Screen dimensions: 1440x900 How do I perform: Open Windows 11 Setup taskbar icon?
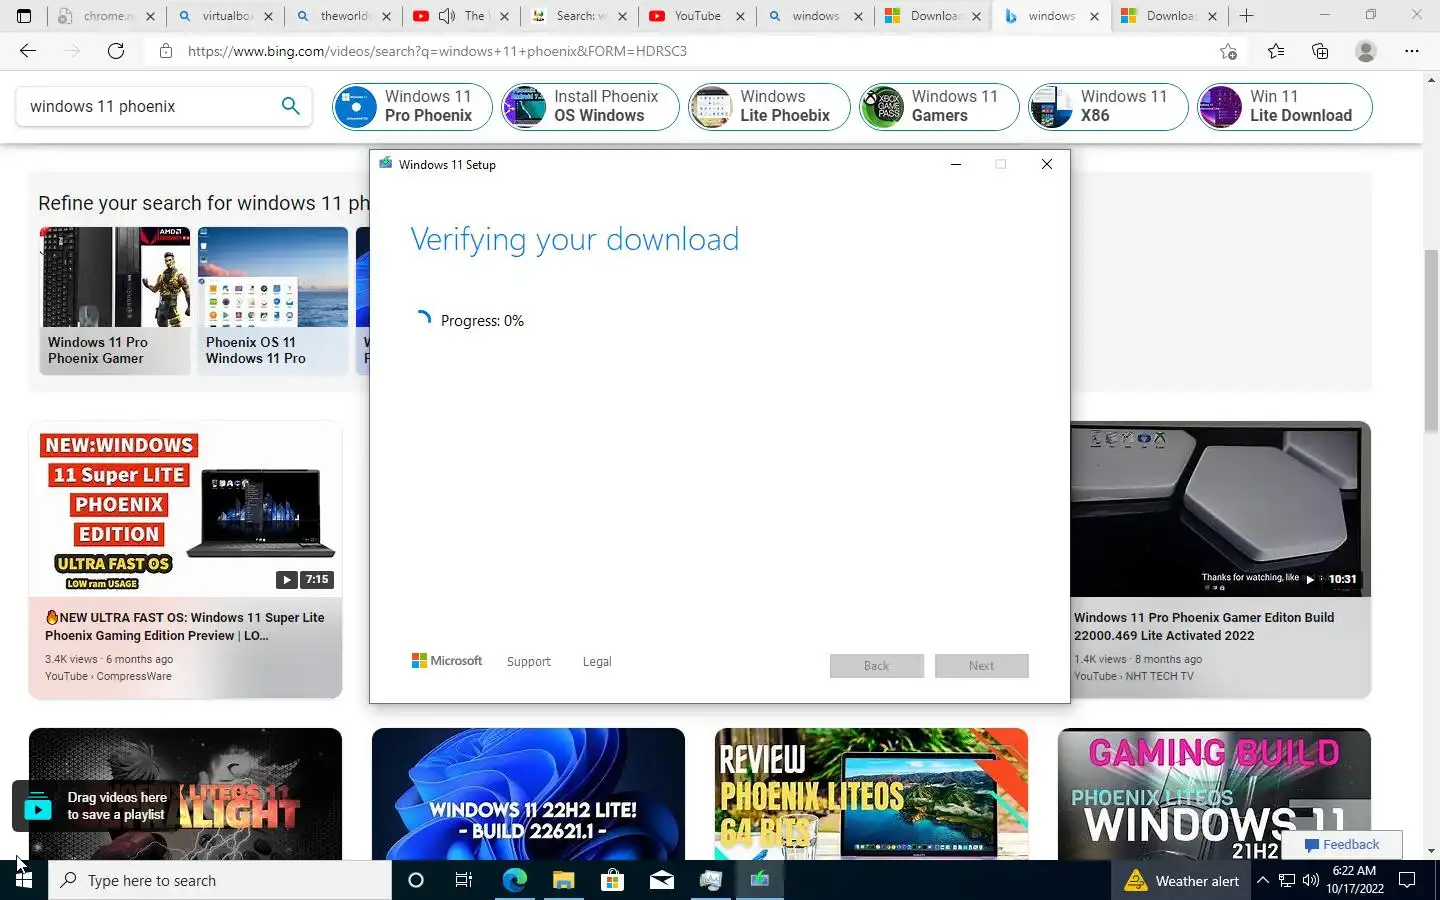pyautogui.click(x=760, y=880)
